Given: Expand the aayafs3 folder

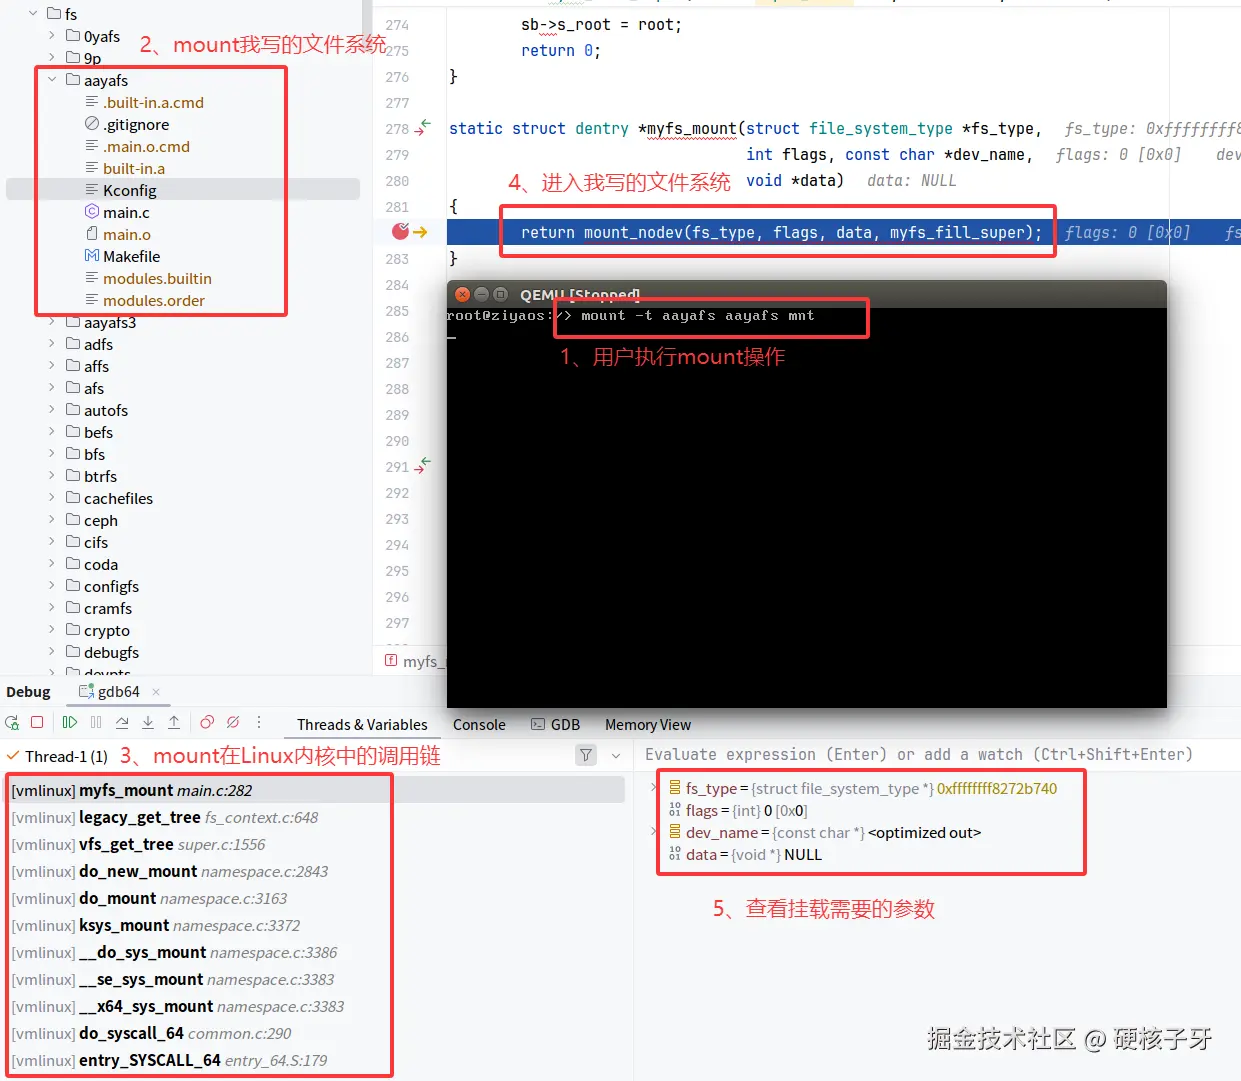Looking at the screenshot, I should coord(52,322).
